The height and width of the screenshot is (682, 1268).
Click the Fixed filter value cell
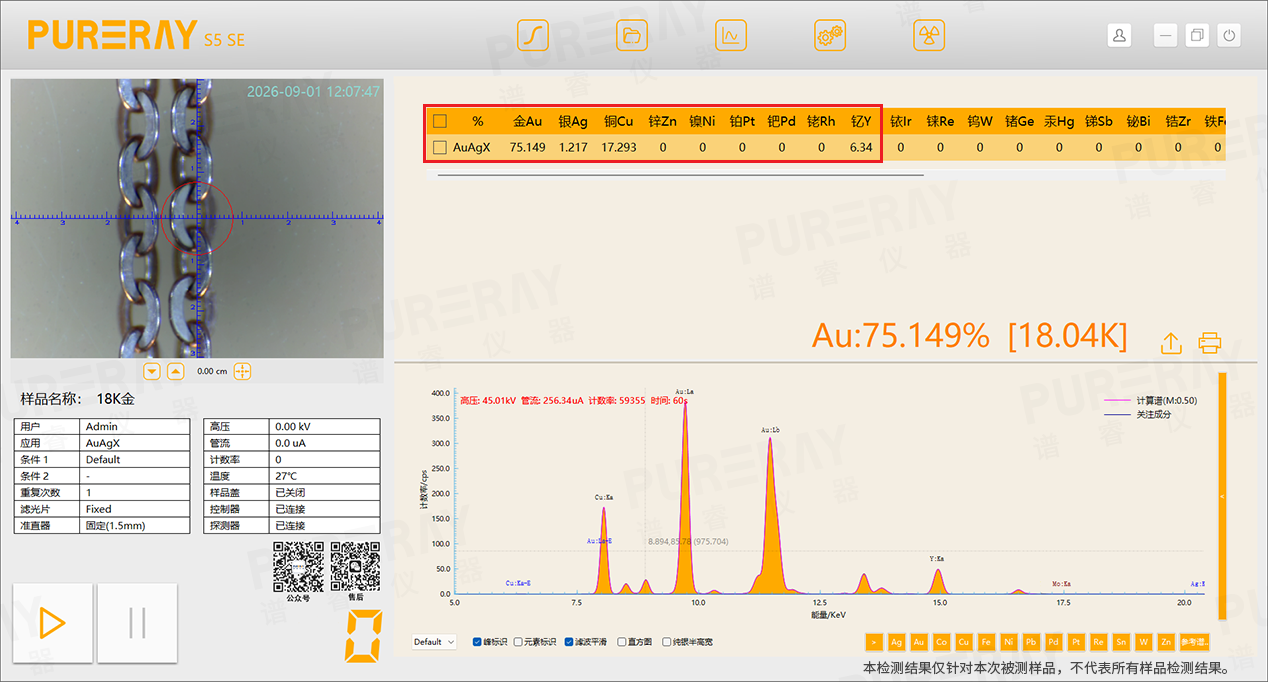[135, 509]
